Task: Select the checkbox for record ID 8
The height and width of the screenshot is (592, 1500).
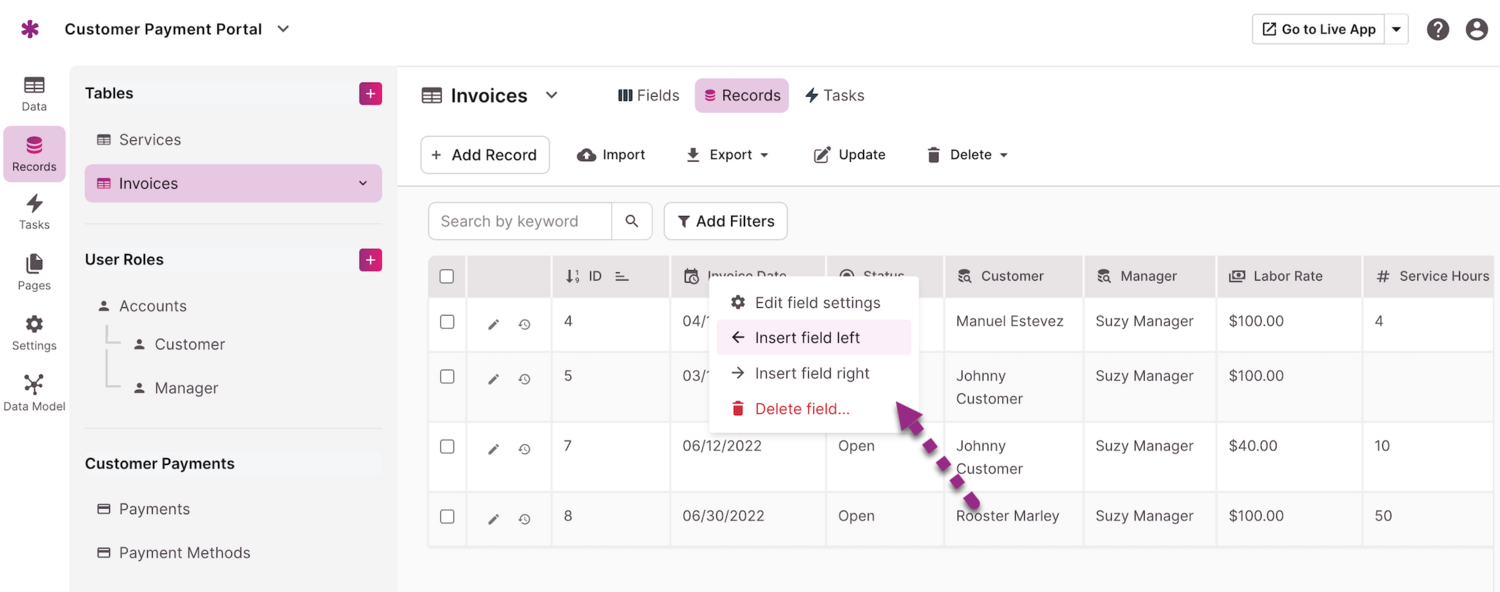Action: pos(447,517)
